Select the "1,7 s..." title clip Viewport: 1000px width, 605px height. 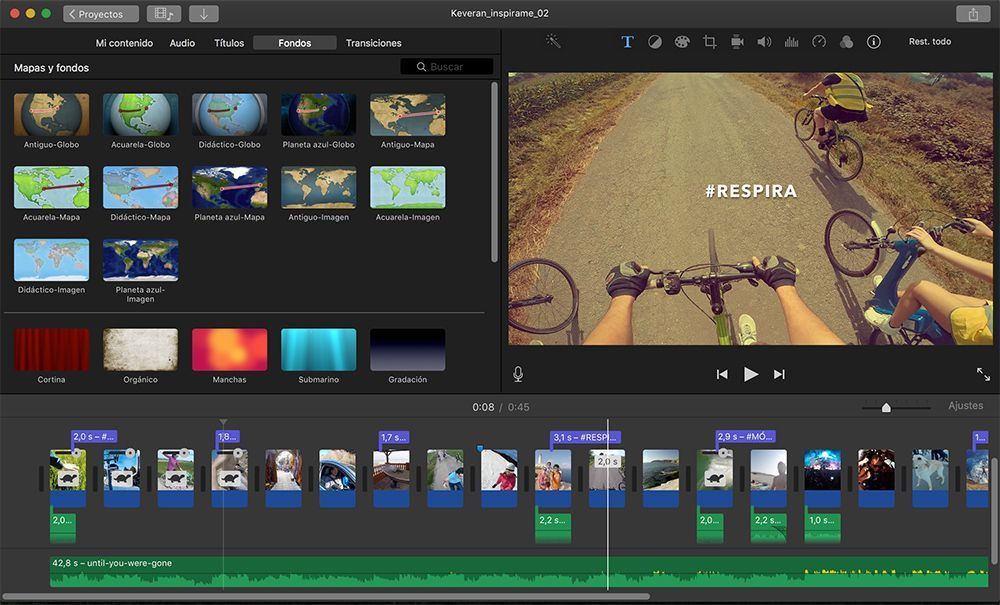click(393, 437)
